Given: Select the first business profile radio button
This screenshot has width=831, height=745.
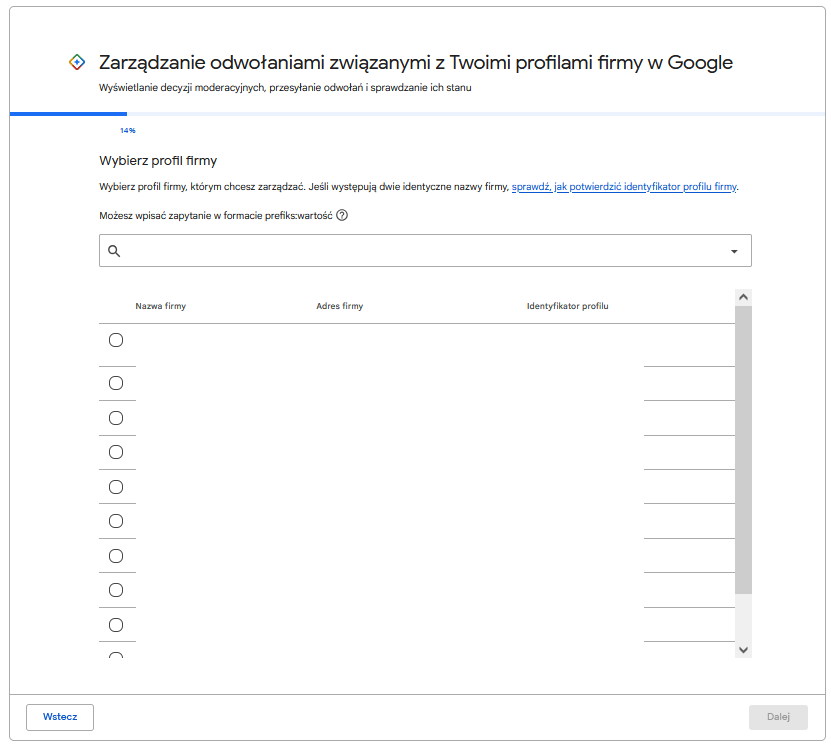Looking at the screenshot, I should click(x=116, y=340).
